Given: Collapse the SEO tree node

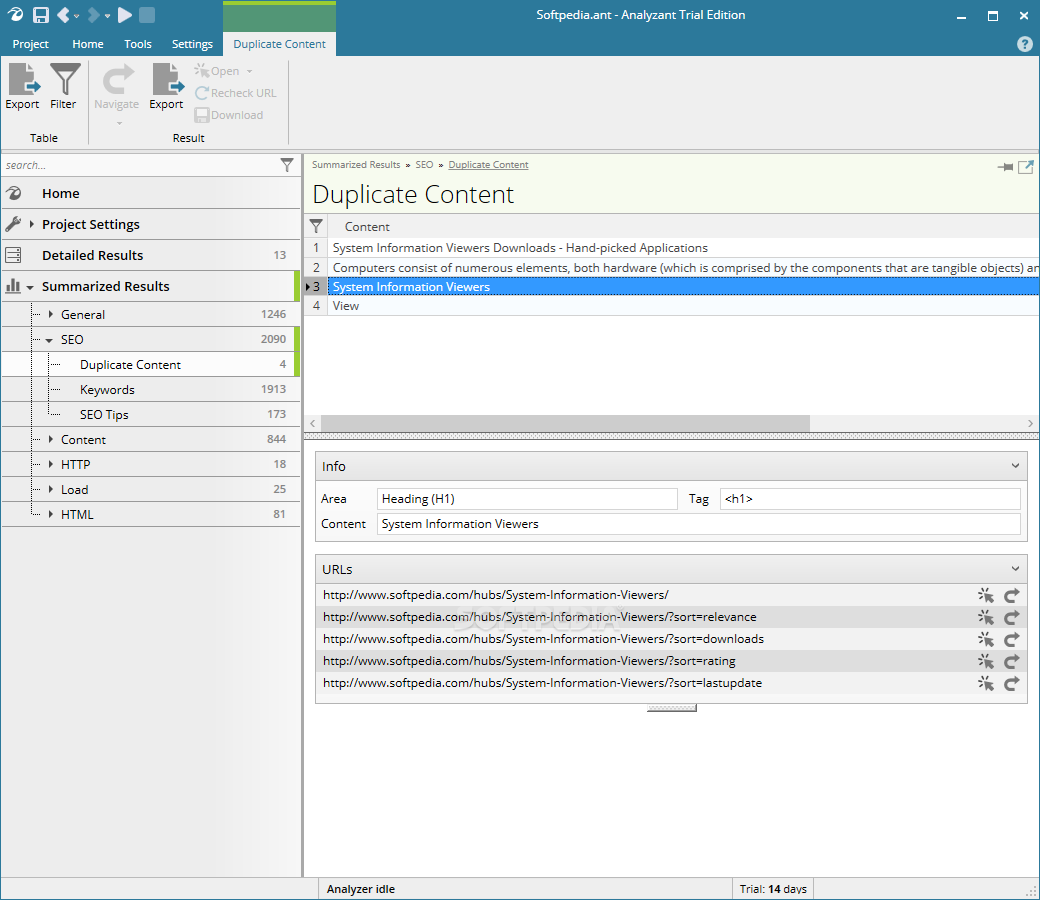Looking at the screenshot, I should click(49, 340).
